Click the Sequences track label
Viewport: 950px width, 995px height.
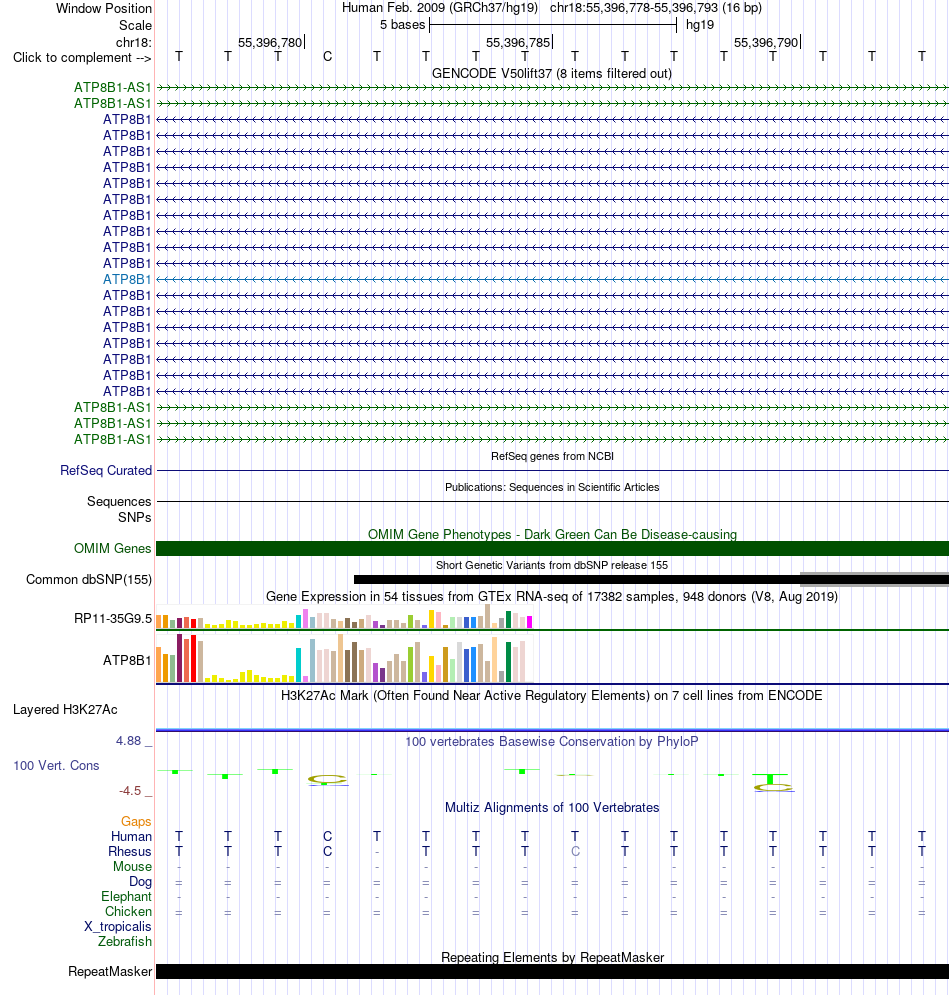pyautogui.click(x=119, y=501)
